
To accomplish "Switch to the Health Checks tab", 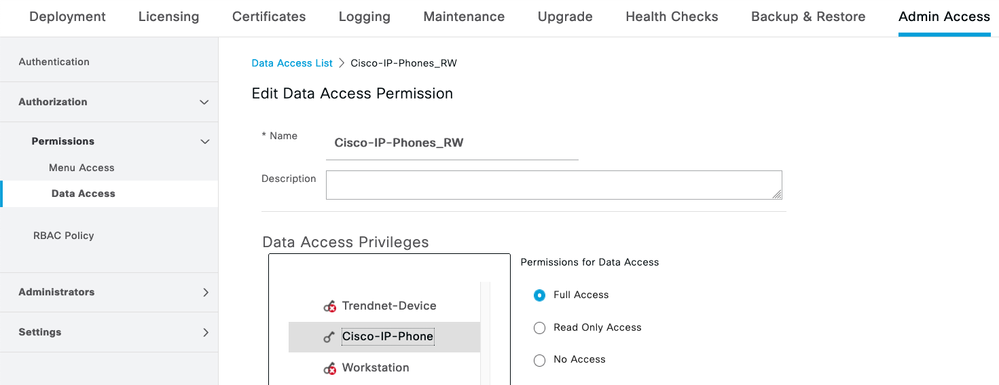I will pos(672,17).
